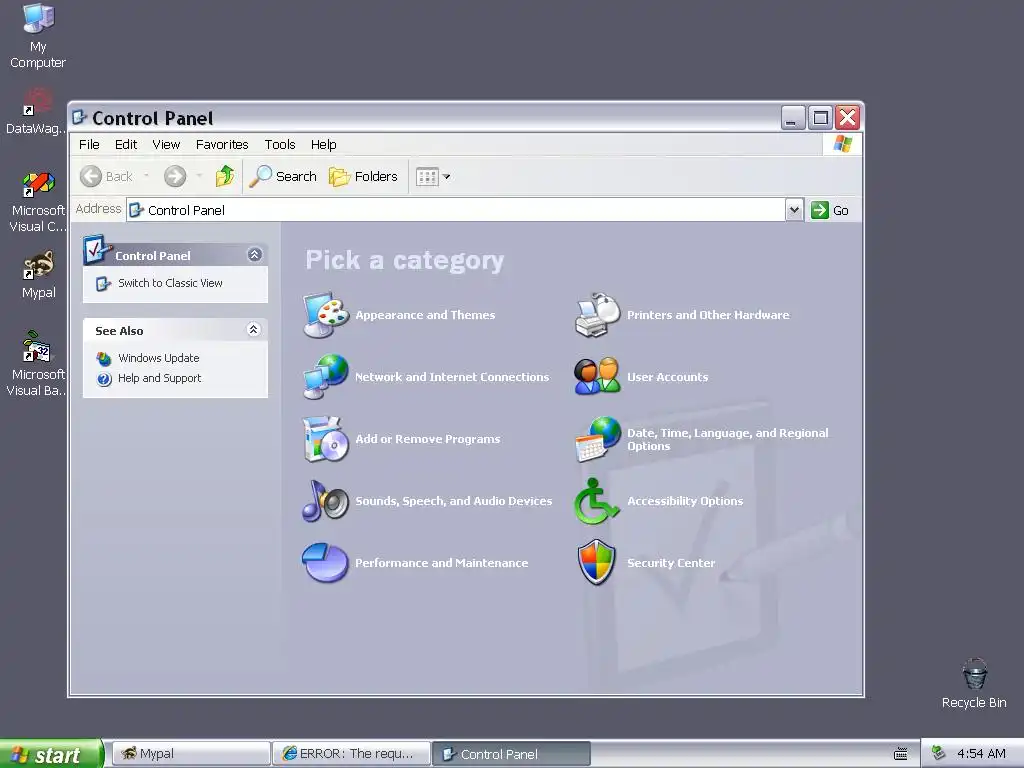This screenshot has height=768, width=1024.
Task: Click User Accounts link text
Action: point(667,377)
